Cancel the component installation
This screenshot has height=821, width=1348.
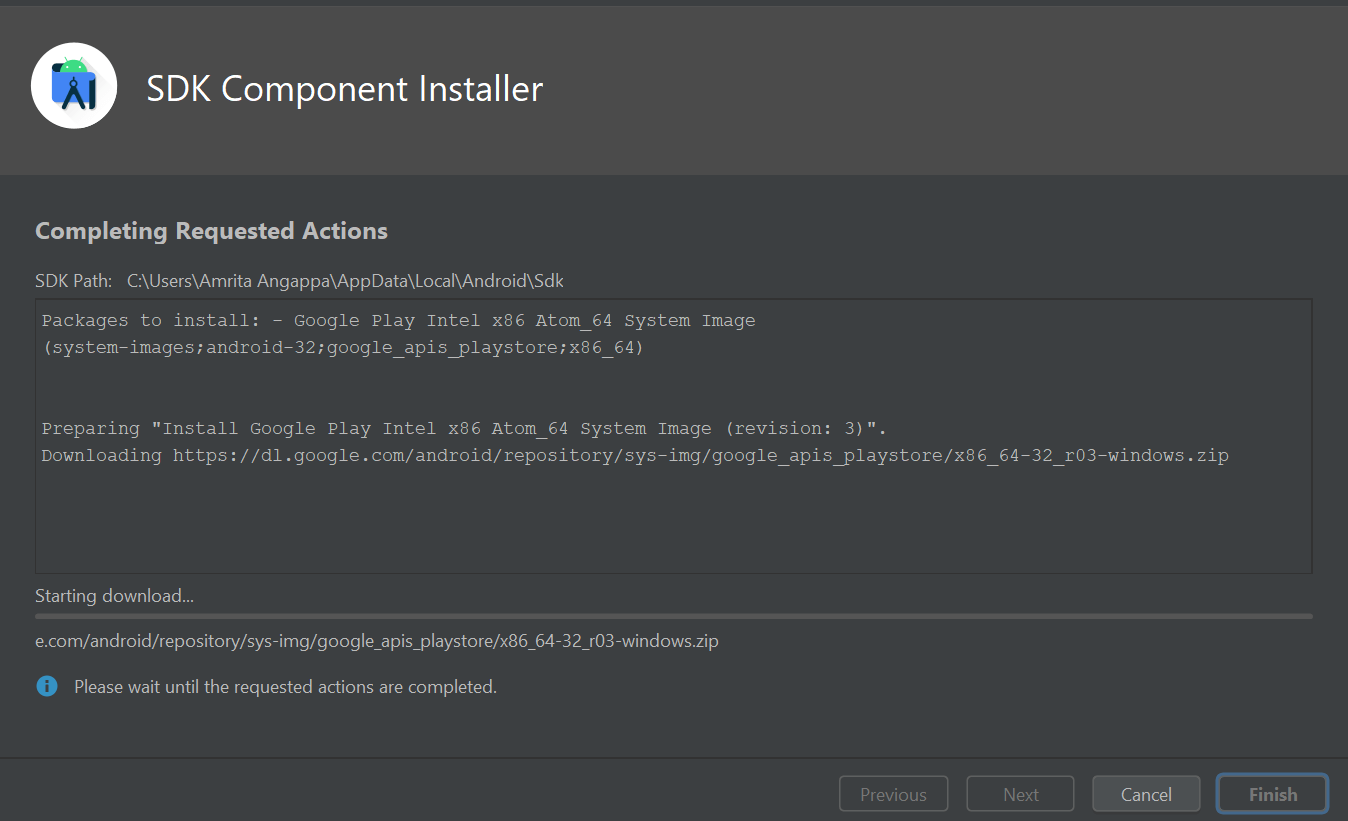[x=1145, y=793]
